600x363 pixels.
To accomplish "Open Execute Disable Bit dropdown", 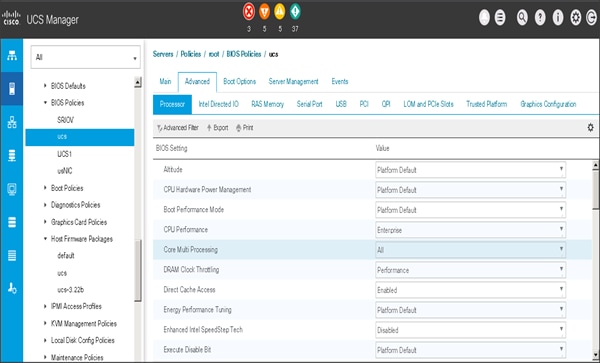I will (x=470, y=350).
